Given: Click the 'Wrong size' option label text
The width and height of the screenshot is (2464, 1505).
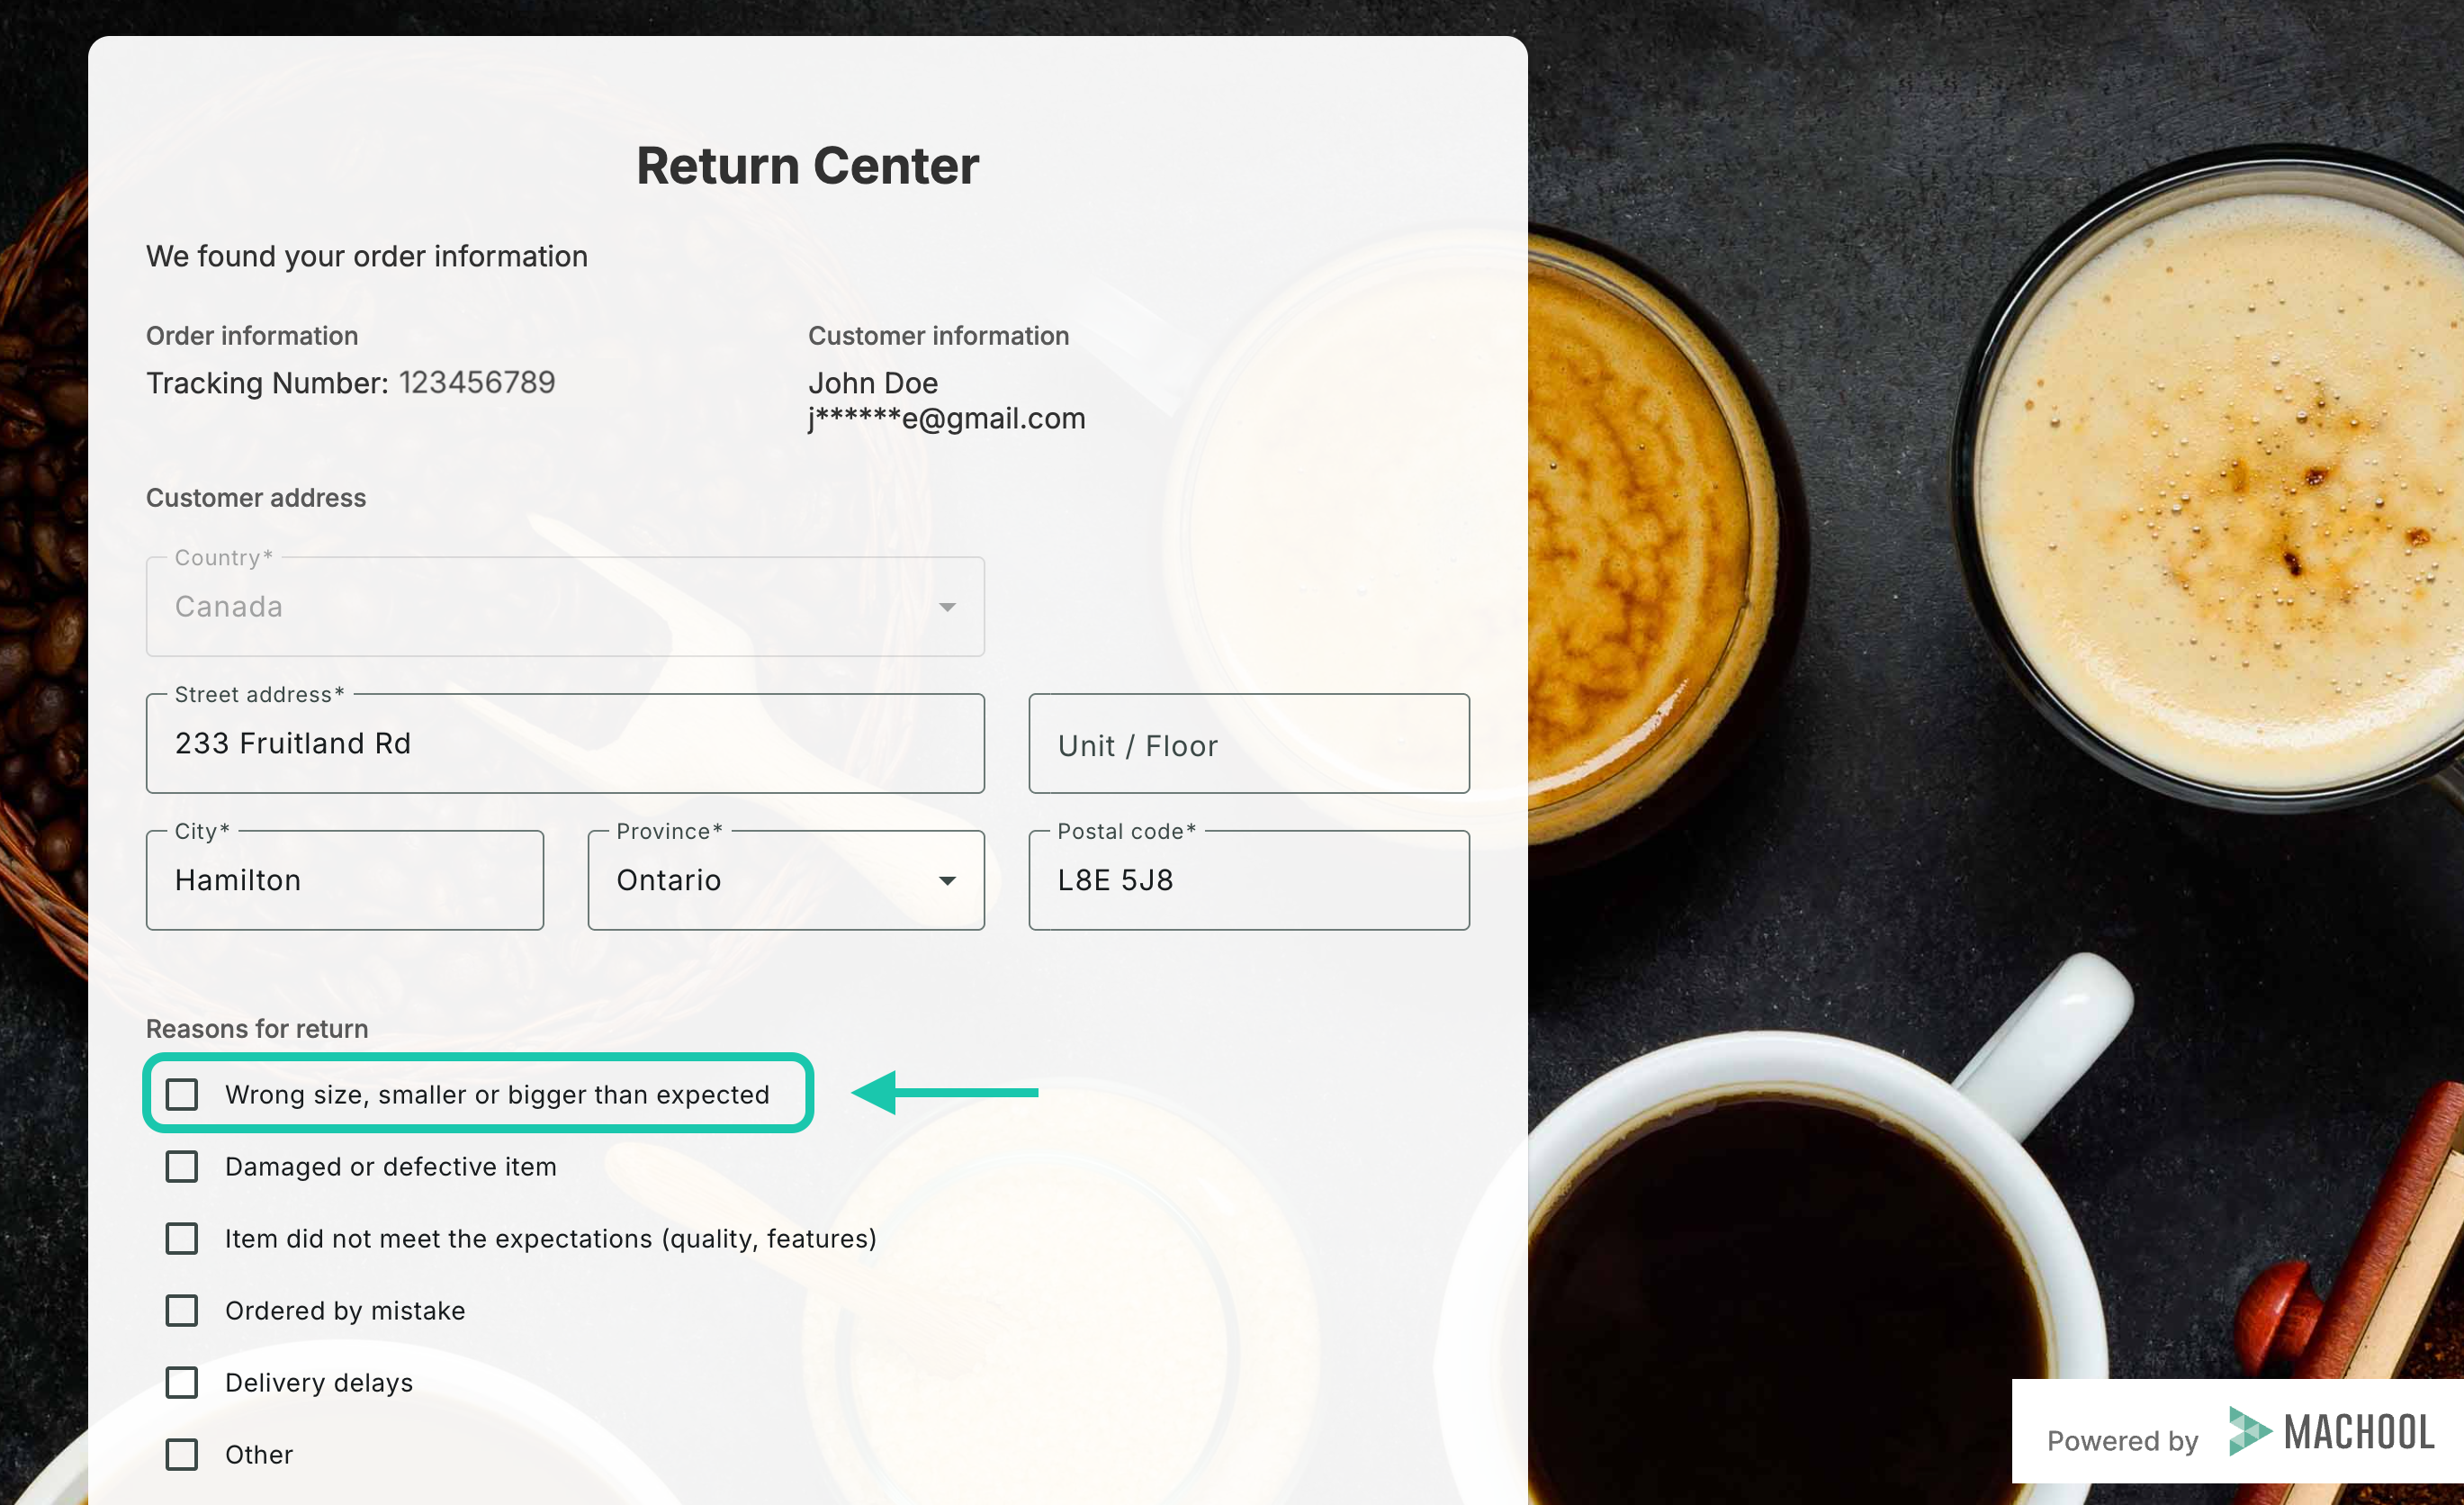Looking at the screenshot, I should tap(497, 1094).
